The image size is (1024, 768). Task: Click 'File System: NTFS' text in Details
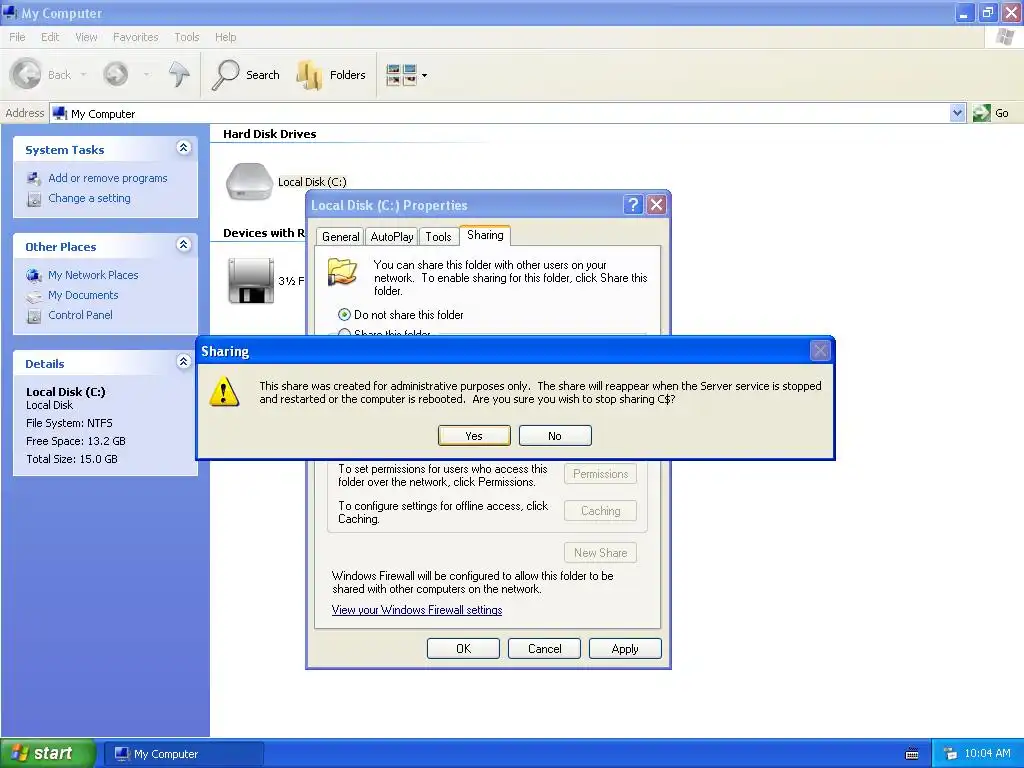tap(69, 423)
